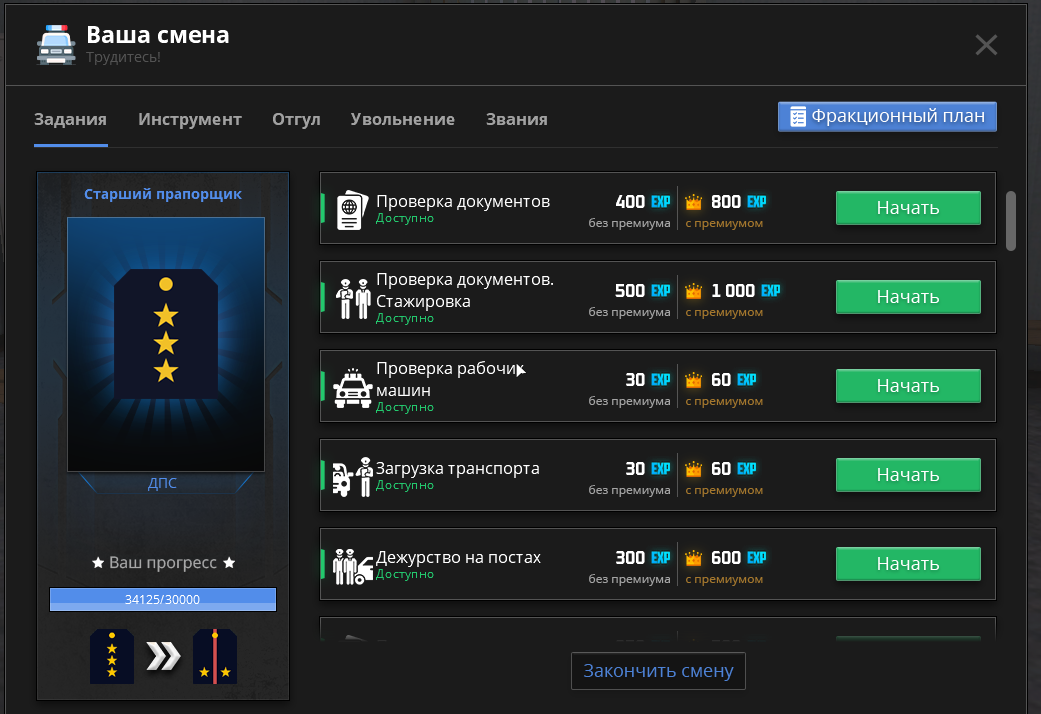This screenshot has height=714, width=1041.
Task: Click the post duty officers icon
Action: (352, 565)
